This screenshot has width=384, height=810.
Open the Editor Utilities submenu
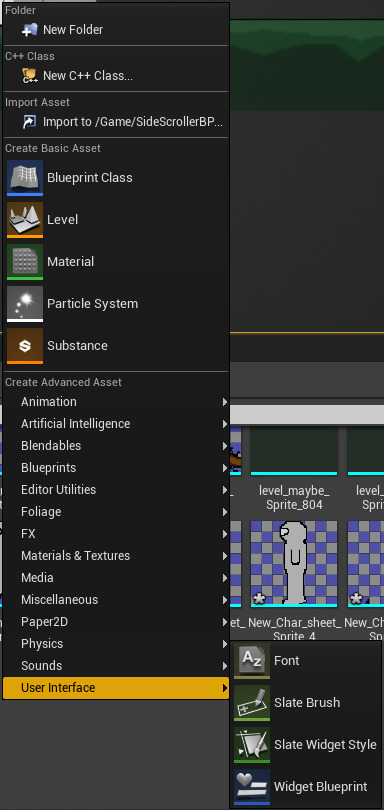116,490
